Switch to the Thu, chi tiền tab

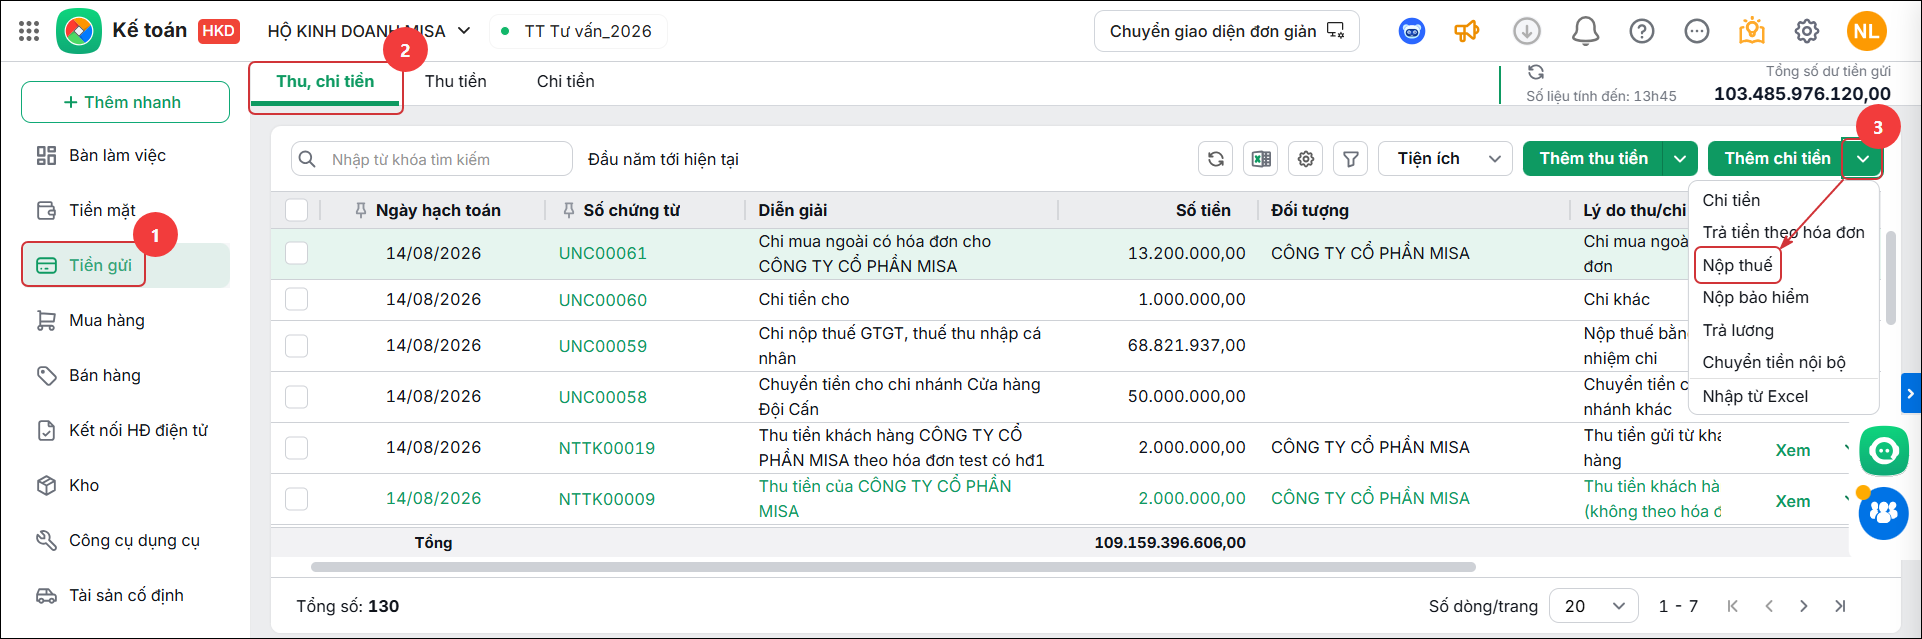325,82
